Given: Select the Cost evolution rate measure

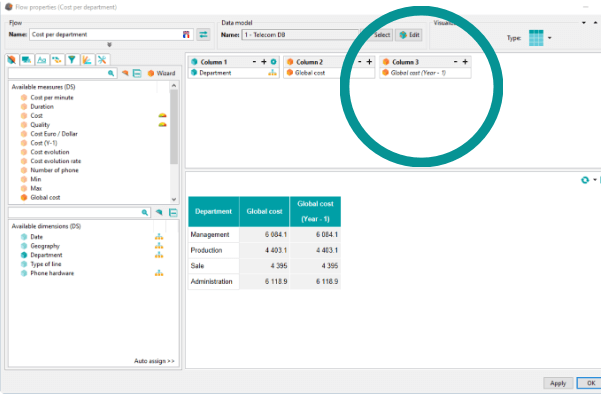Looking at the screenshot, I should 56,161.
